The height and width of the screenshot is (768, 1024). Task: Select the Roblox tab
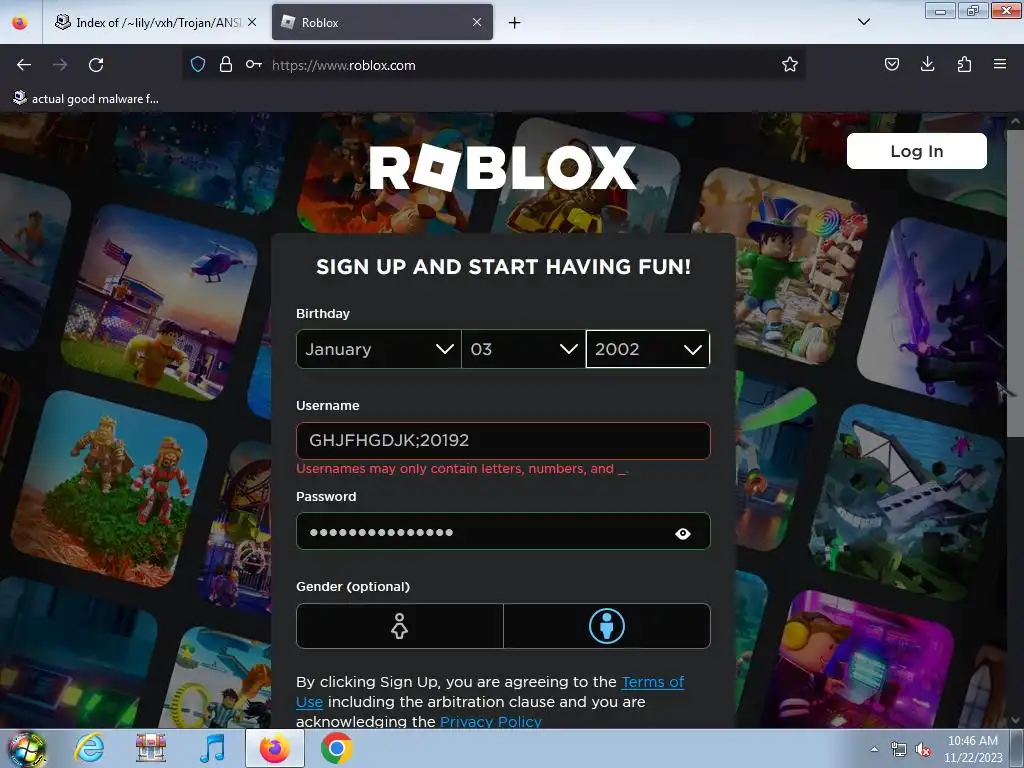point(382,23)
